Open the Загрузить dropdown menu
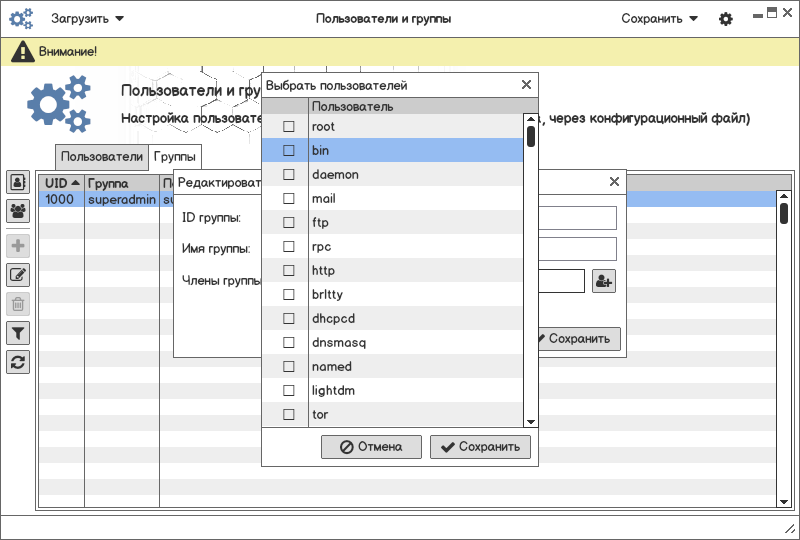 (88, 19)
